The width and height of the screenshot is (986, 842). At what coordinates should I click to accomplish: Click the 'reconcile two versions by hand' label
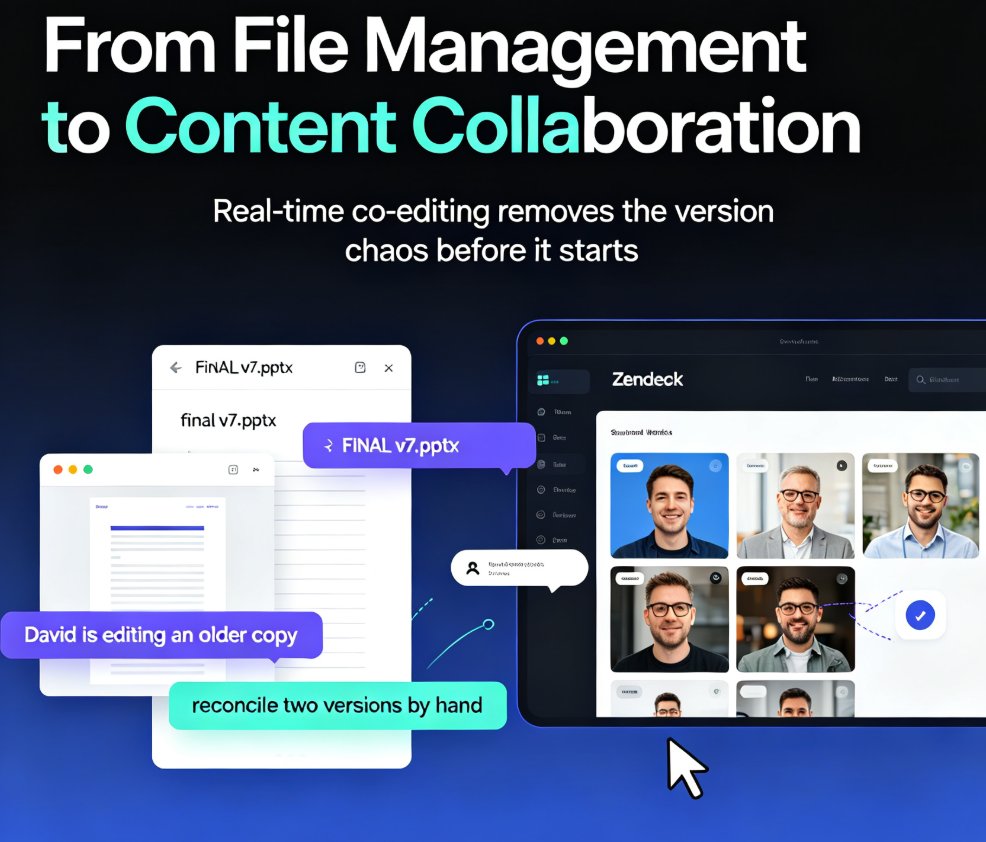pos(337,706)
